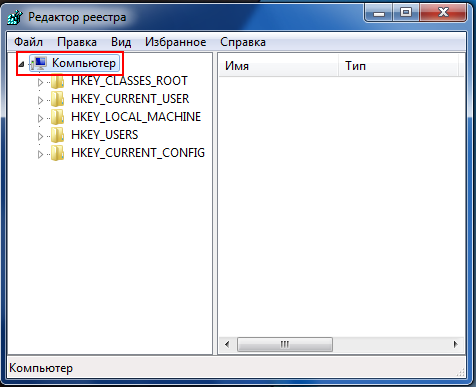476x387 pixels.
Task: Click the HKEY_USERS folder icon
Action: coord(58,135)
